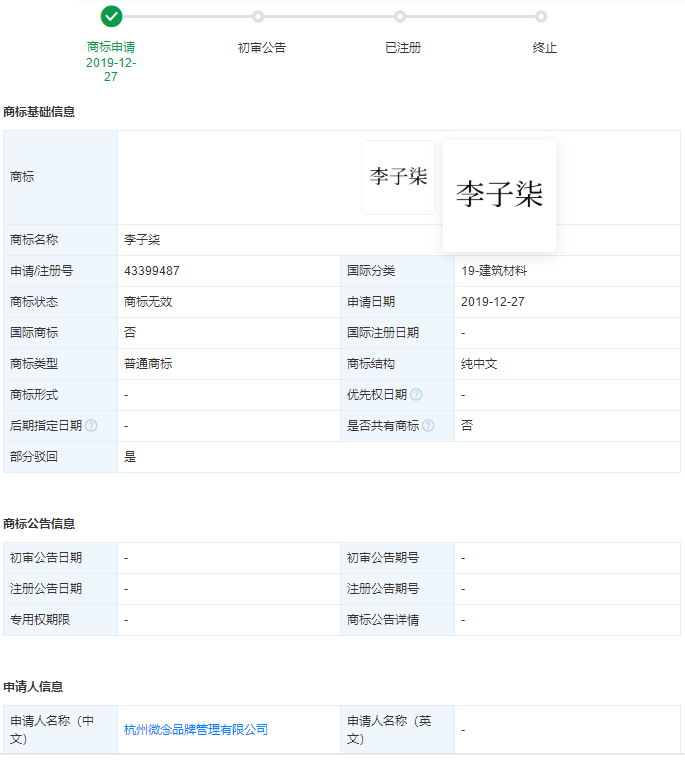Click the 终止 step circle marker
The height and width of the screenshot is (762, 685).
pyautogui.click(x=541, y=17)
